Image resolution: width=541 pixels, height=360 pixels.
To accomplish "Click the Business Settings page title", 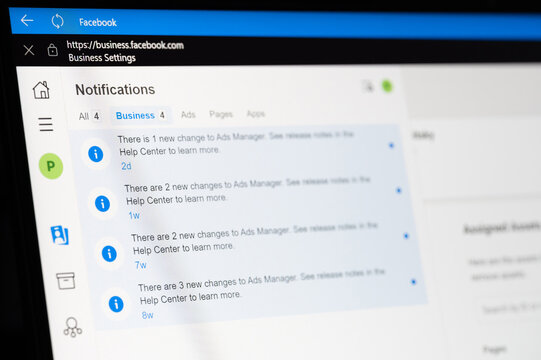I will (x=102, y=58).
